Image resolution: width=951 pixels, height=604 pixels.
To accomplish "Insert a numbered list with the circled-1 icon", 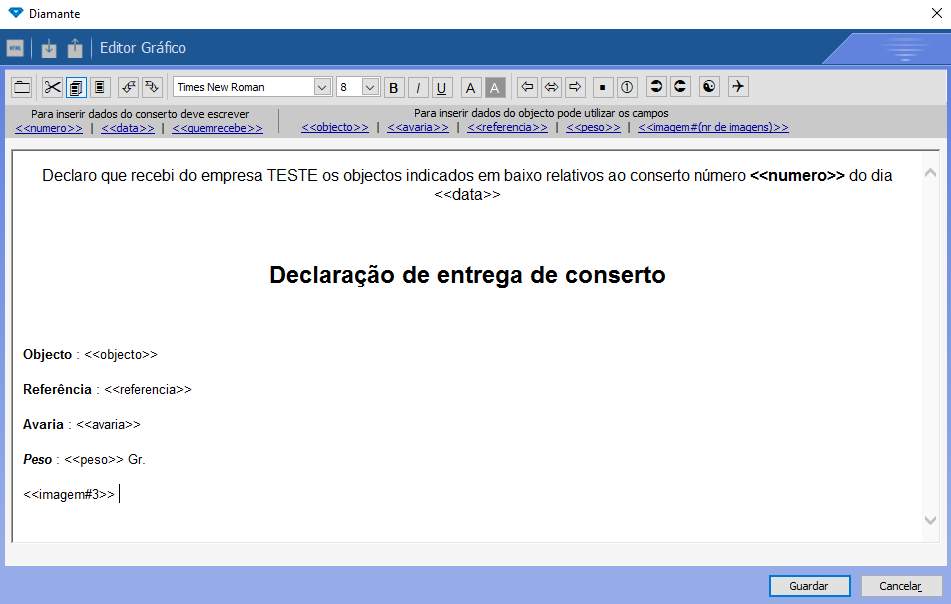I will point(627,87).
